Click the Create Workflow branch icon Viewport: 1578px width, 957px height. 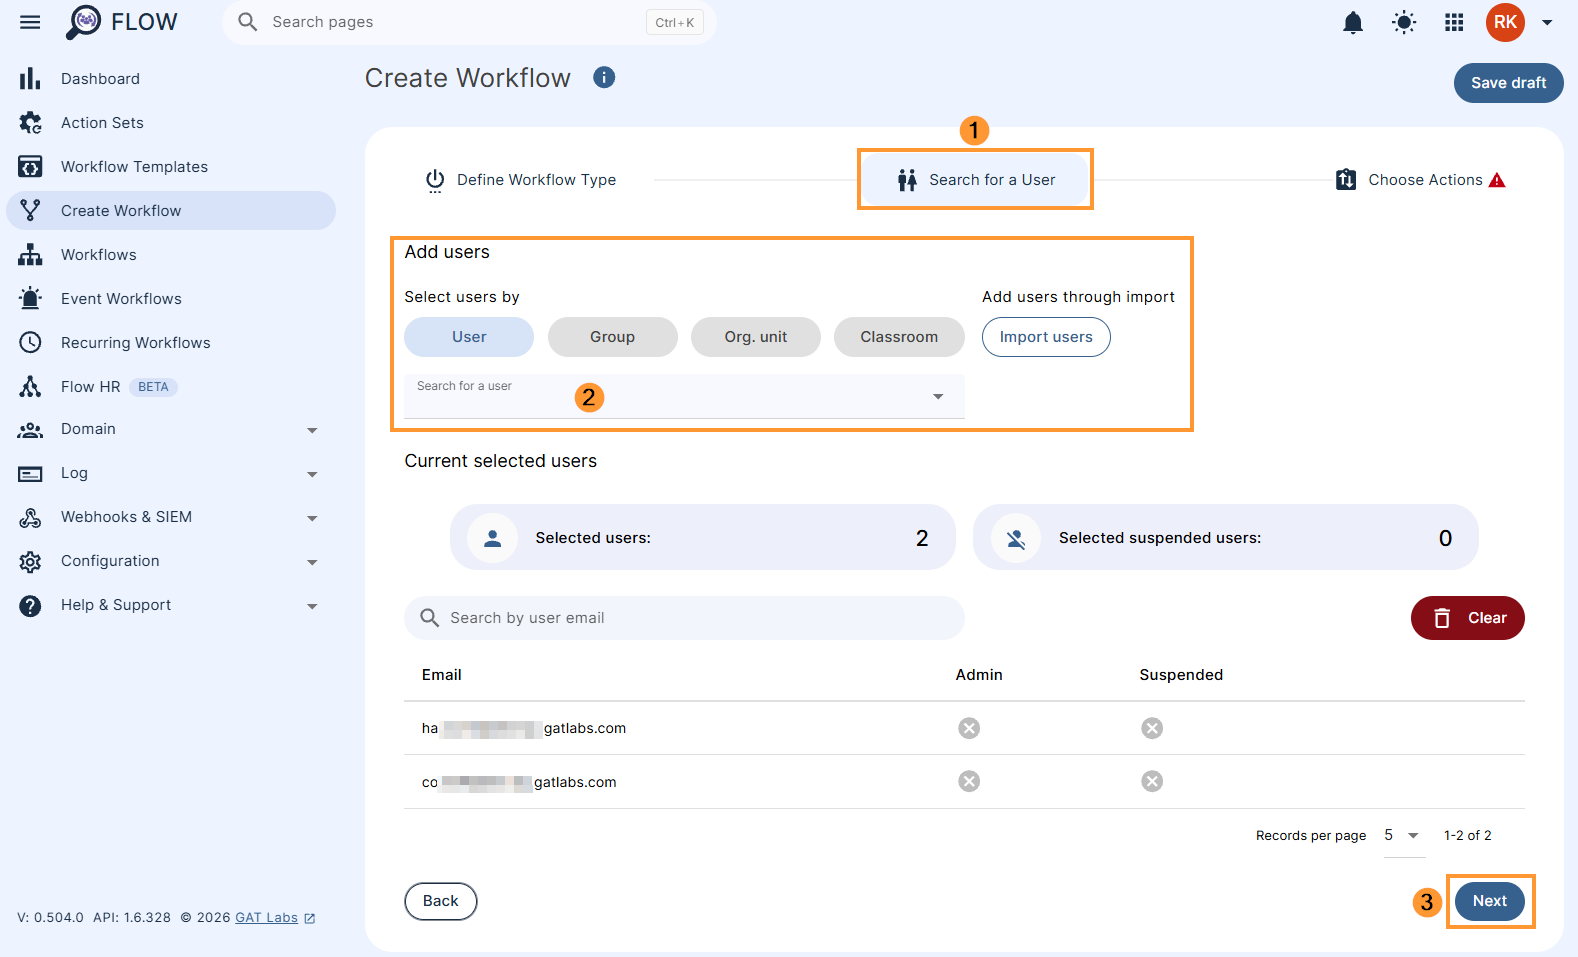tap(30, 210)
